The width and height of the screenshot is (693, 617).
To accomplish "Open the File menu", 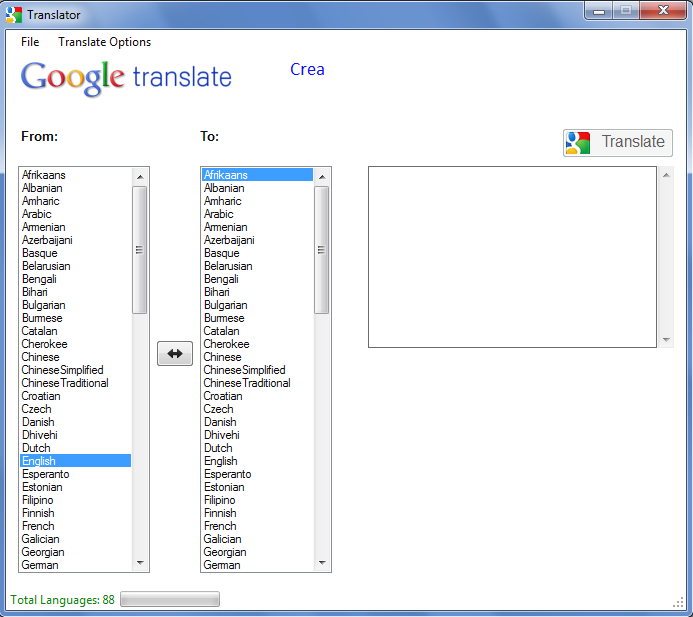I will (x=30, y=42).
